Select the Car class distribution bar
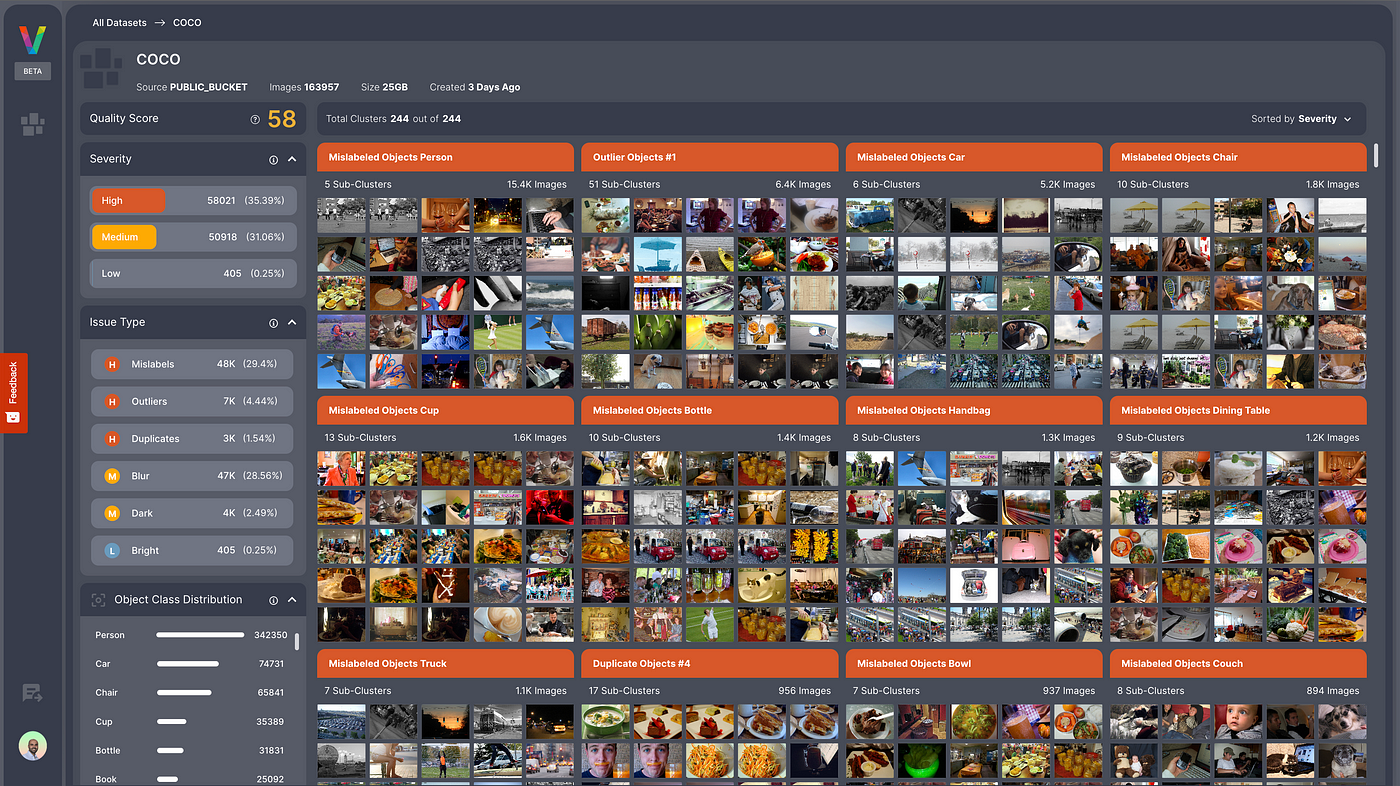The image size is (1400, 786). coord(188,664)
